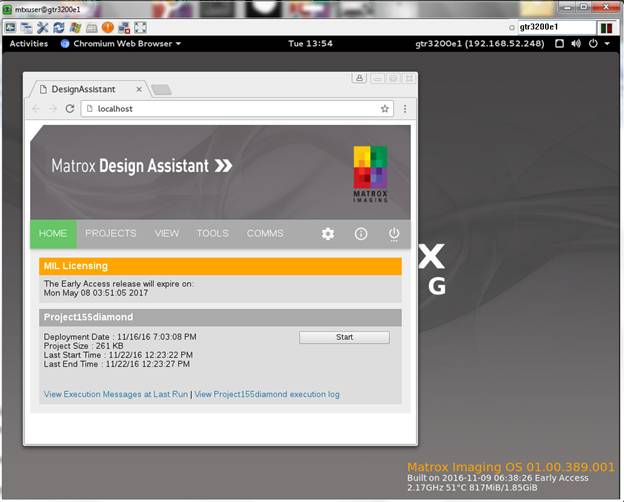This screenshot has height=502, width=624.
Task: Click the orange alert icon in VNC toolbar
Action: tap(107, 27)
